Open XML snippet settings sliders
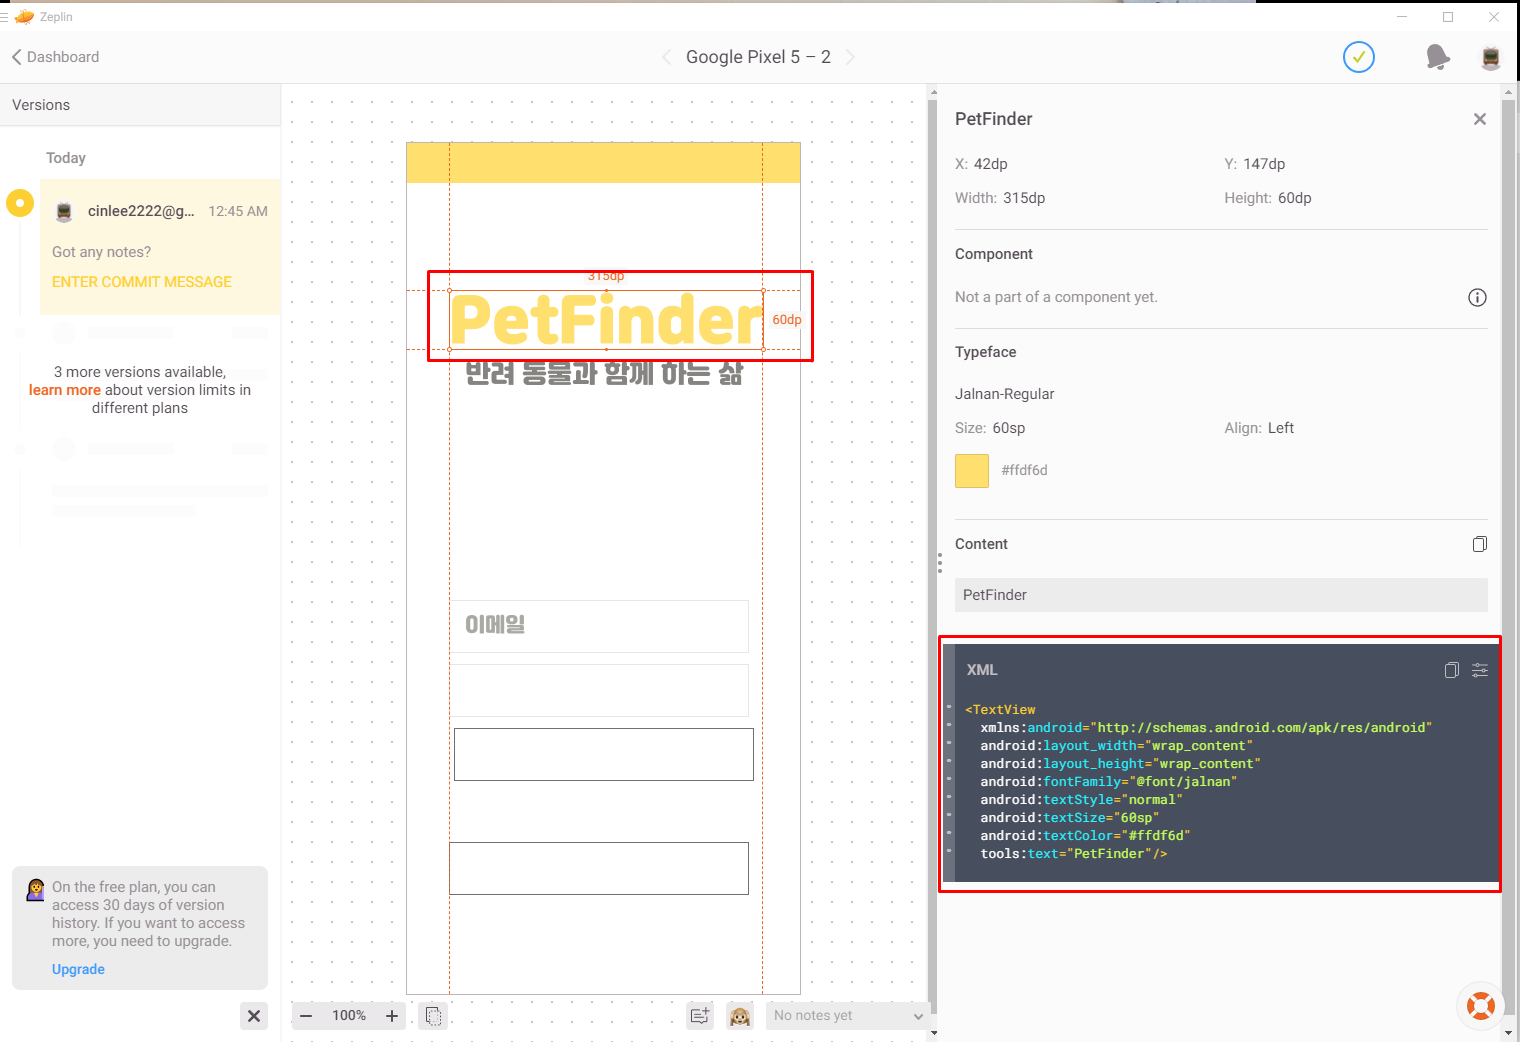Image resolution: width=1520 pixels, height=1042 pixels. (x=1480, y=670)
